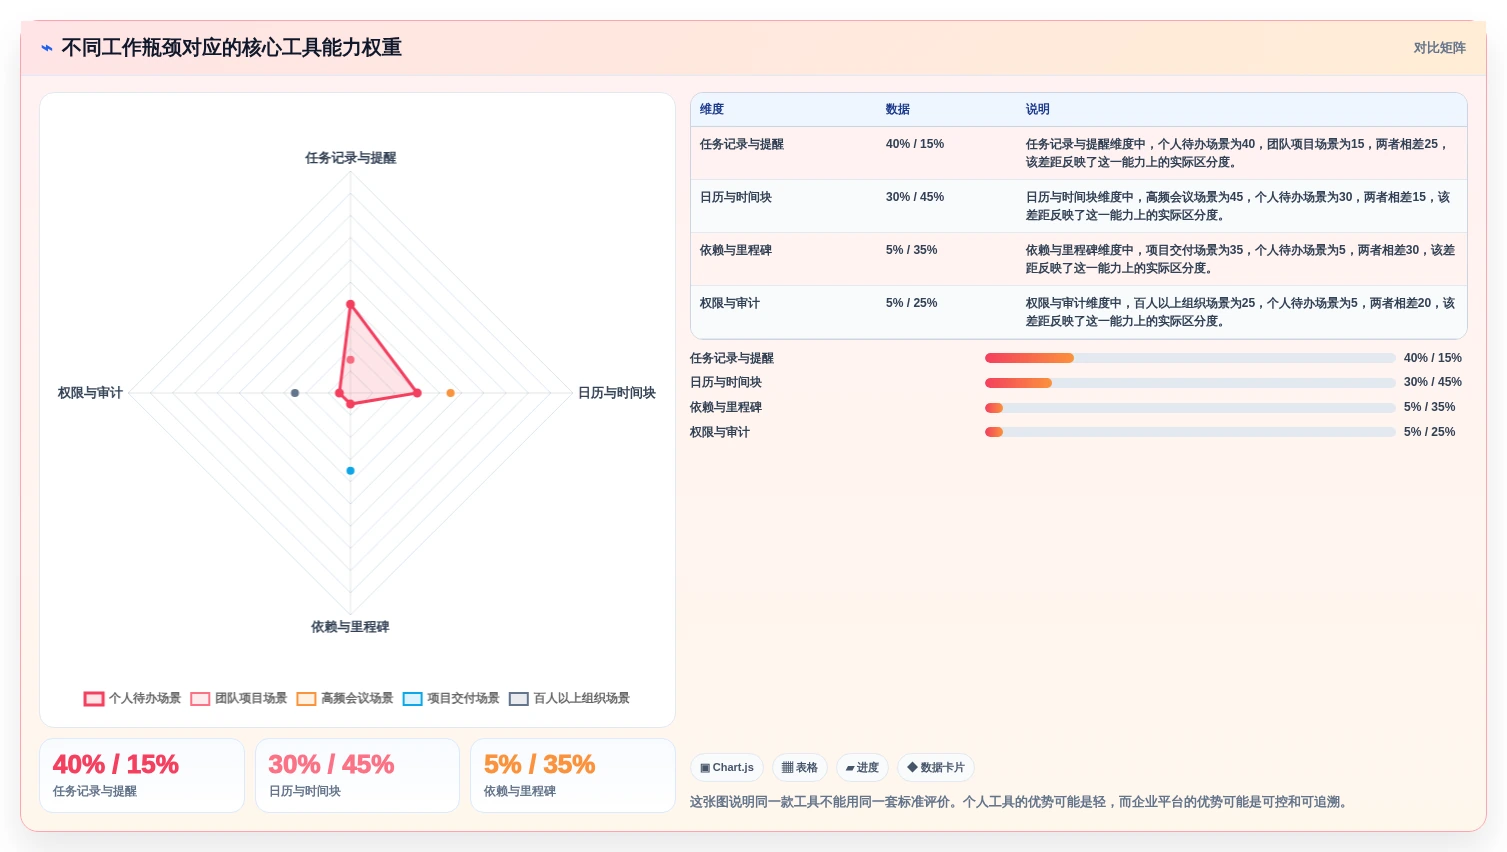Click the radar axis label 任务记录与提醒

[x=351, y=158]
